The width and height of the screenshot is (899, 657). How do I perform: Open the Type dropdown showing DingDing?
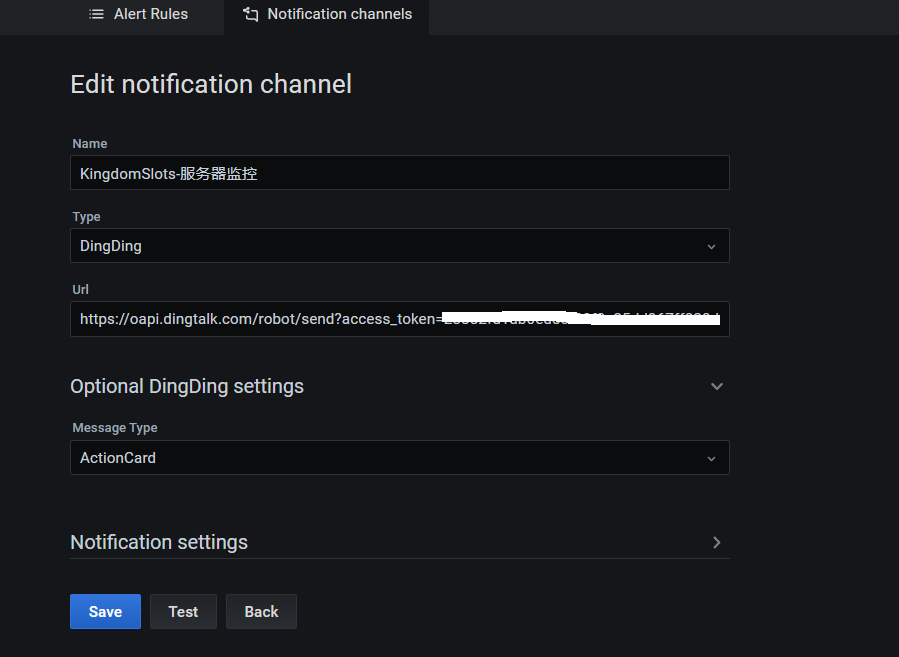tap(390, 246)
